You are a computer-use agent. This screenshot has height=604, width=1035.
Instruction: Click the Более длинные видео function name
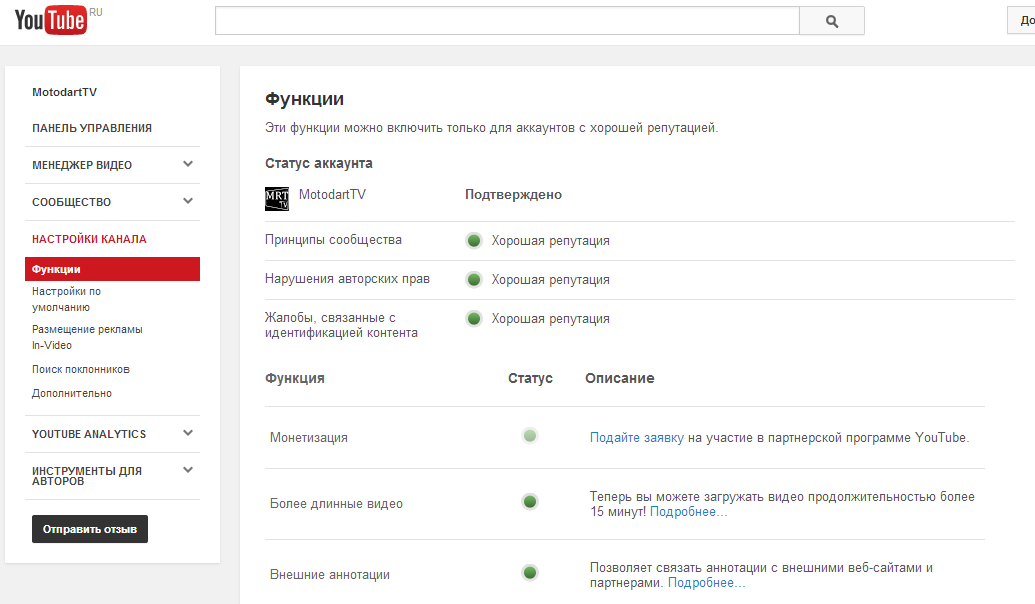tap(336, 504)
